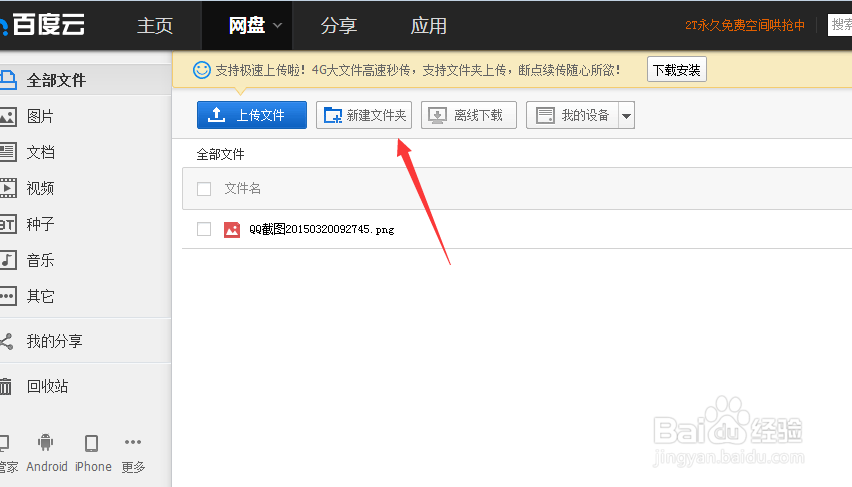Click the Baidu Yun logo
852x487 pixels.
pos(42,24)
